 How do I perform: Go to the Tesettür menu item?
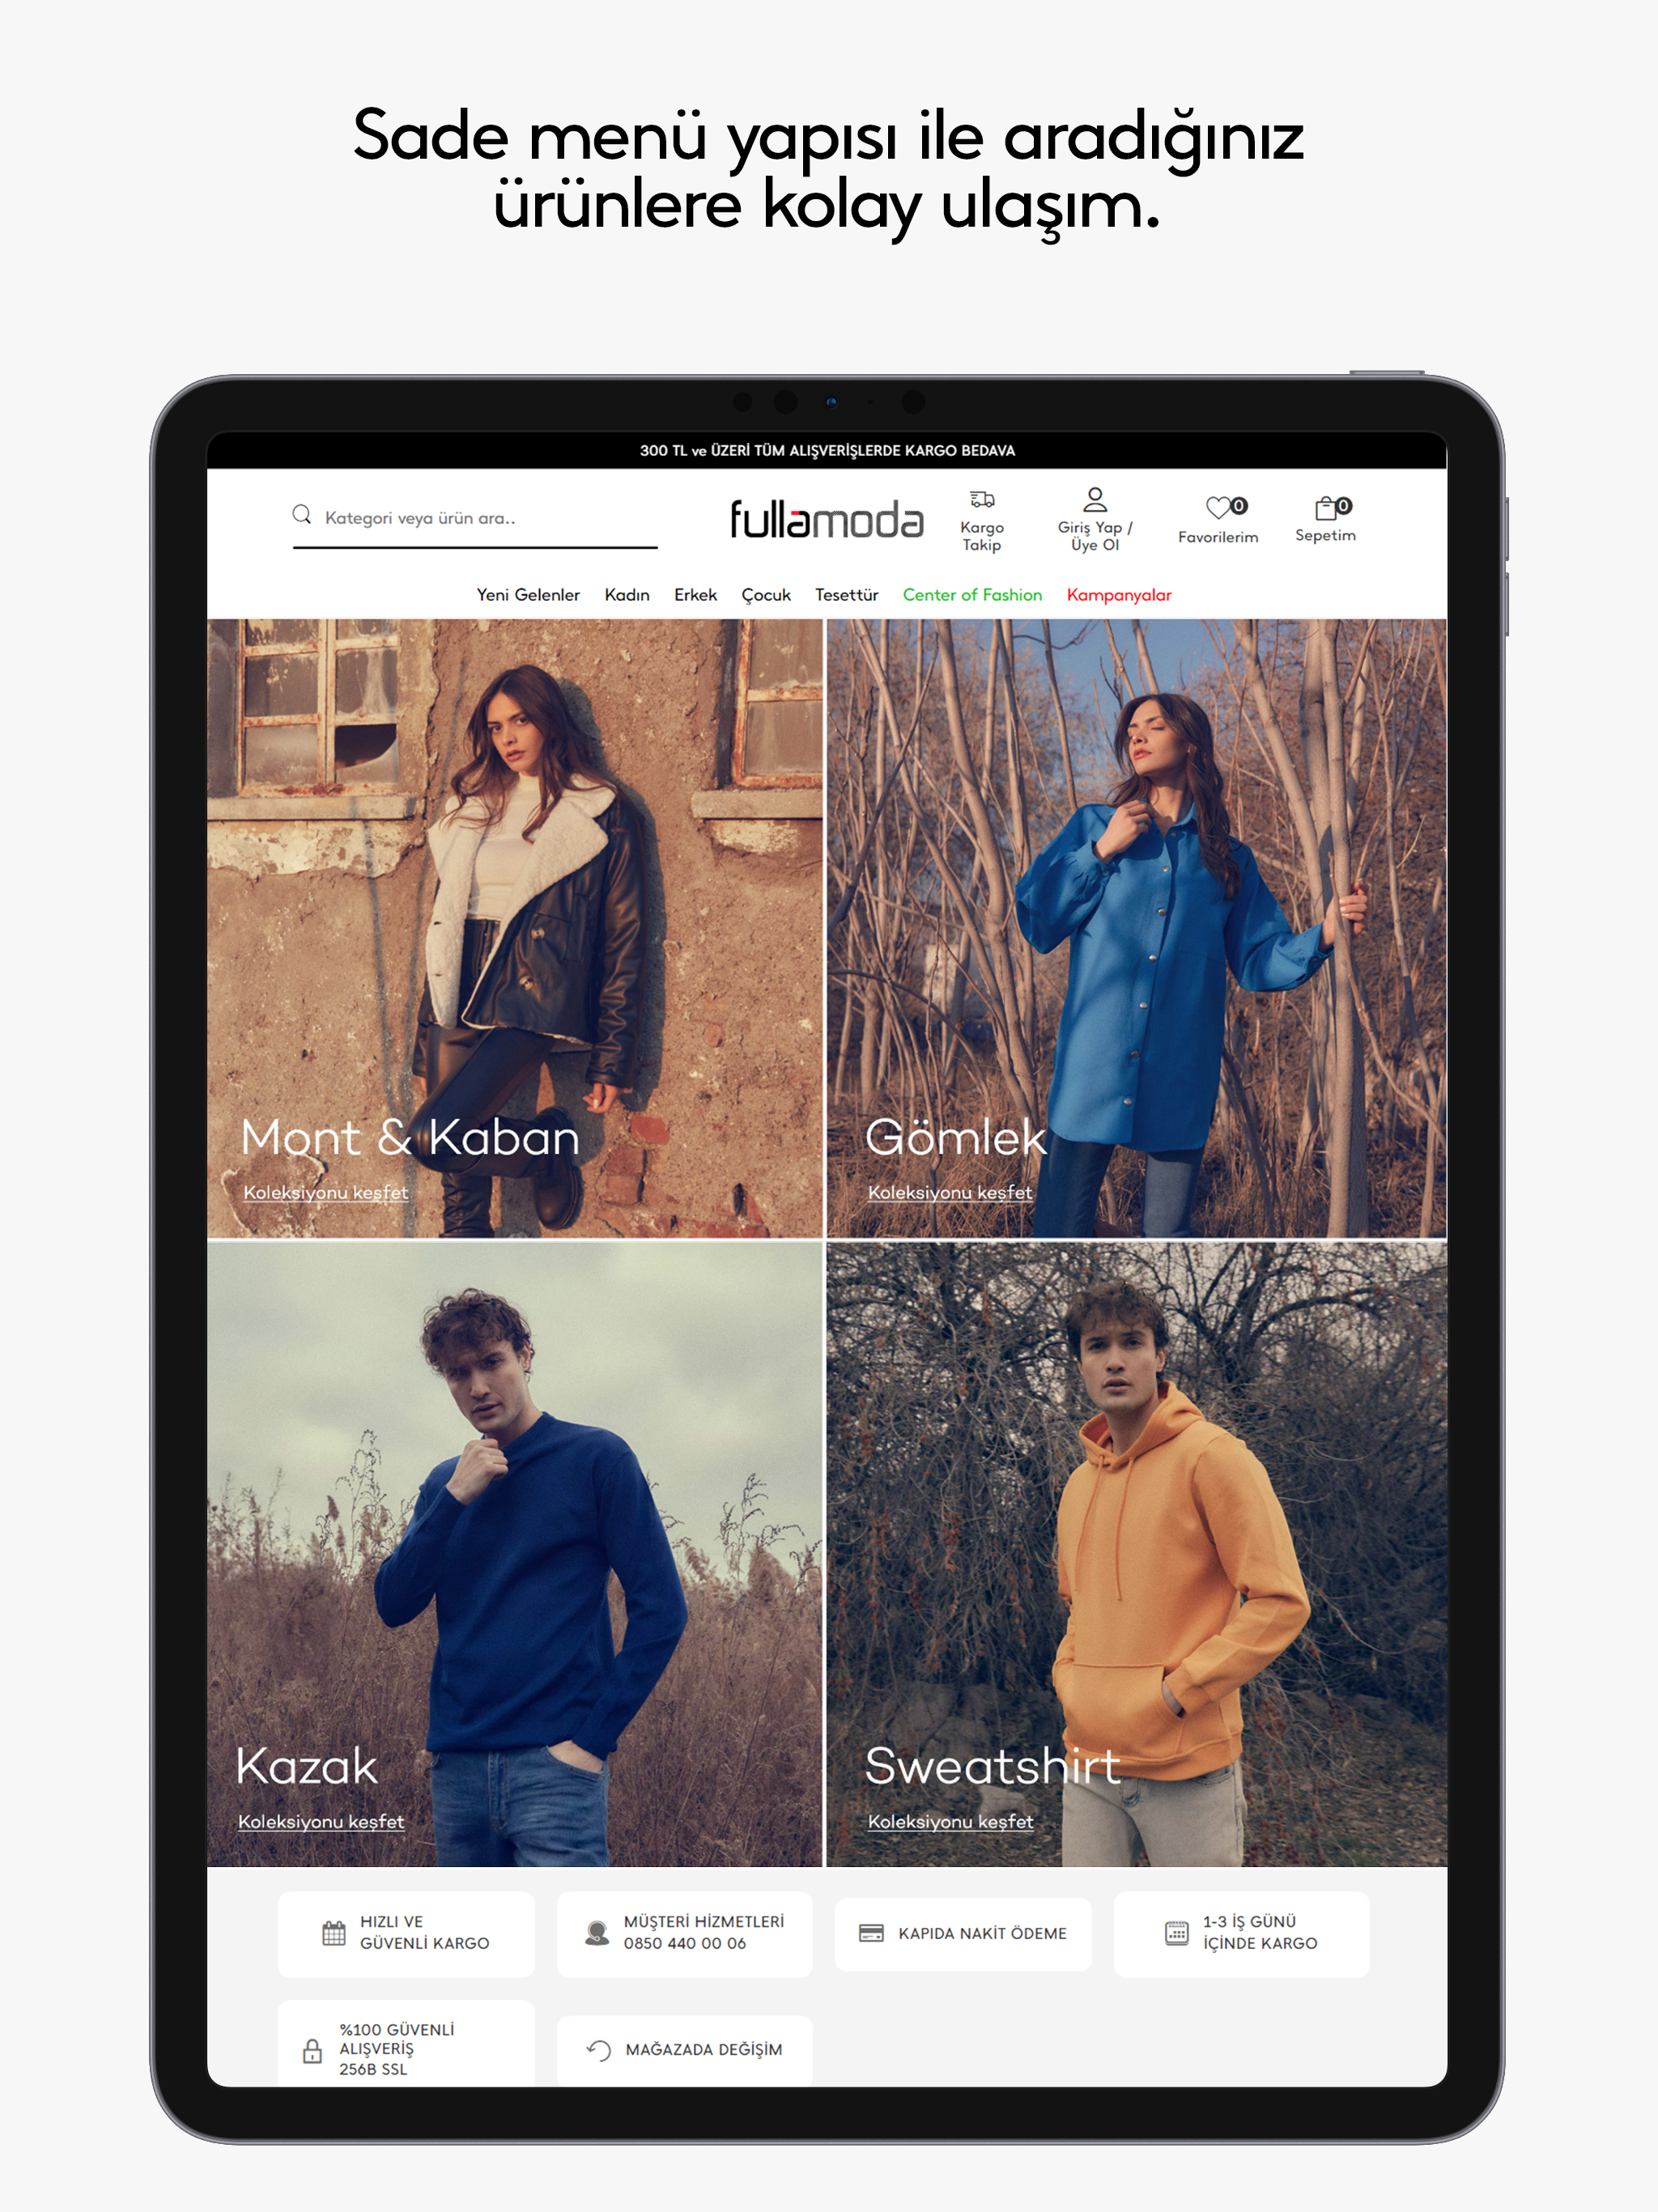click(846, 595)
